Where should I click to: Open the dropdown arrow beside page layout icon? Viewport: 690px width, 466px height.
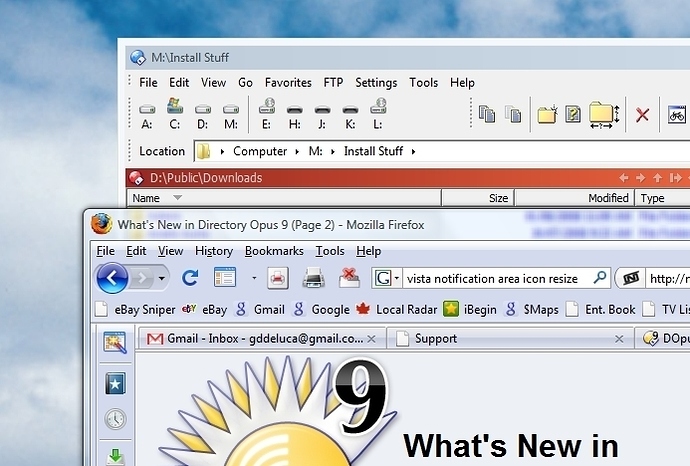(254, 278)
